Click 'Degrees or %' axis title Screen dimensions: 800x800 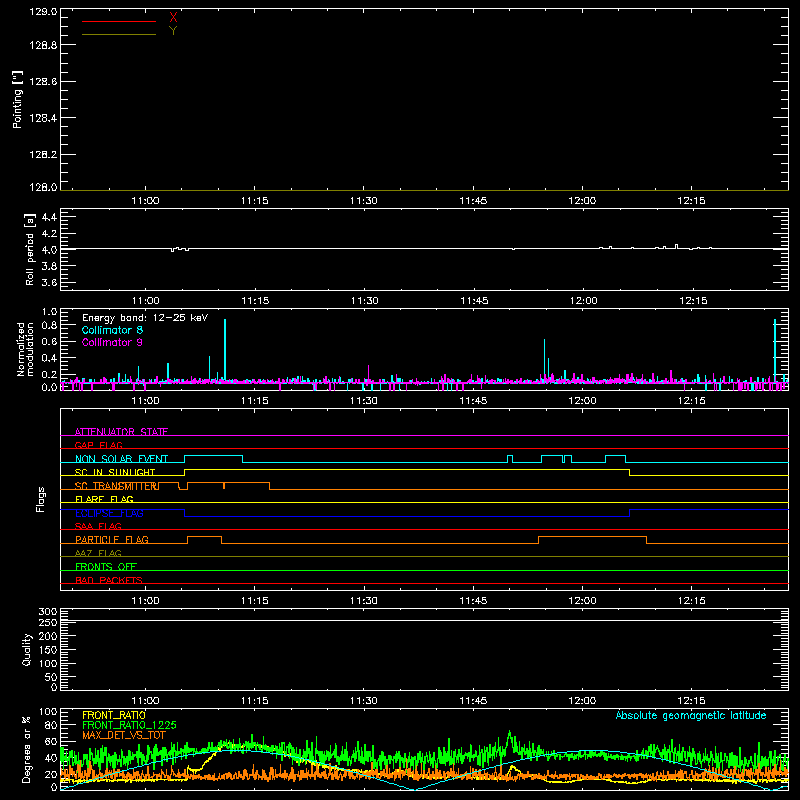point(27,749)
